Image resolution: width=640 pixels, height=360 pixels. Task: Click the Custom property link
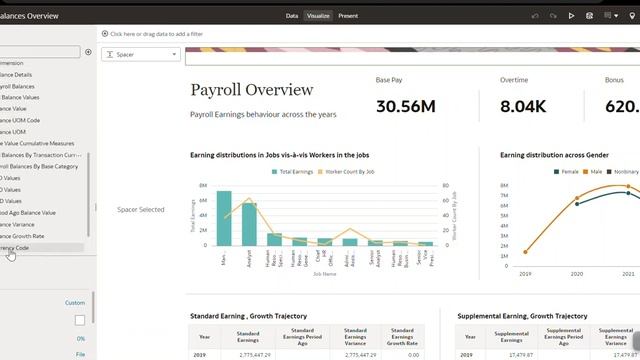tap(75, 303)
